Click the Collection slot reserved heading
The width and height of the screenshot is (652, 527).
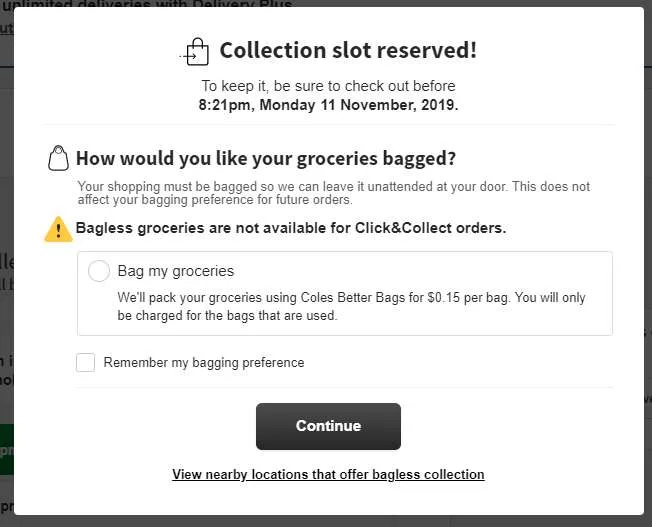(348, 50)
